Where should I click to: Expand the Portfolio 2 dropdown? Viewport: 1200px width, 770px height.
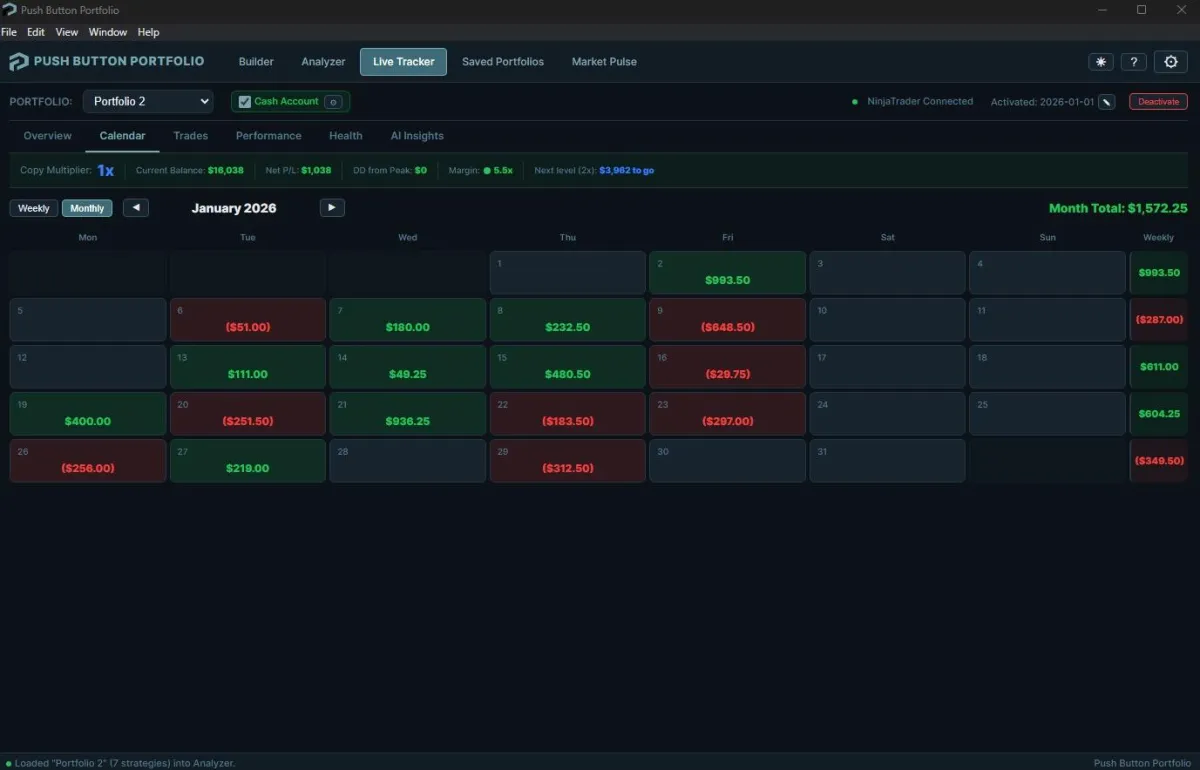click(x=148, y=101)
